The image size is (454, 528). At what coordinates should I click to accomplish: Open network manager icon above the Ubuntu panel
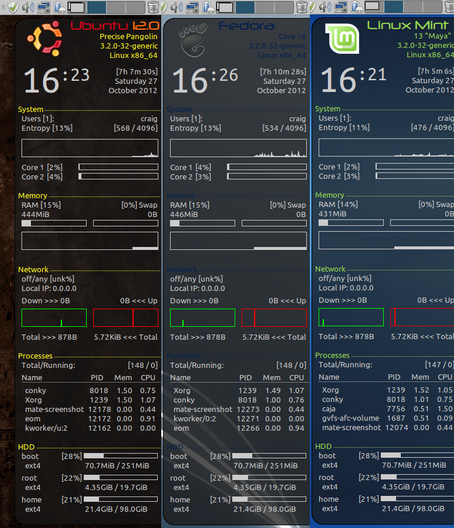click(x=43, y=7)
